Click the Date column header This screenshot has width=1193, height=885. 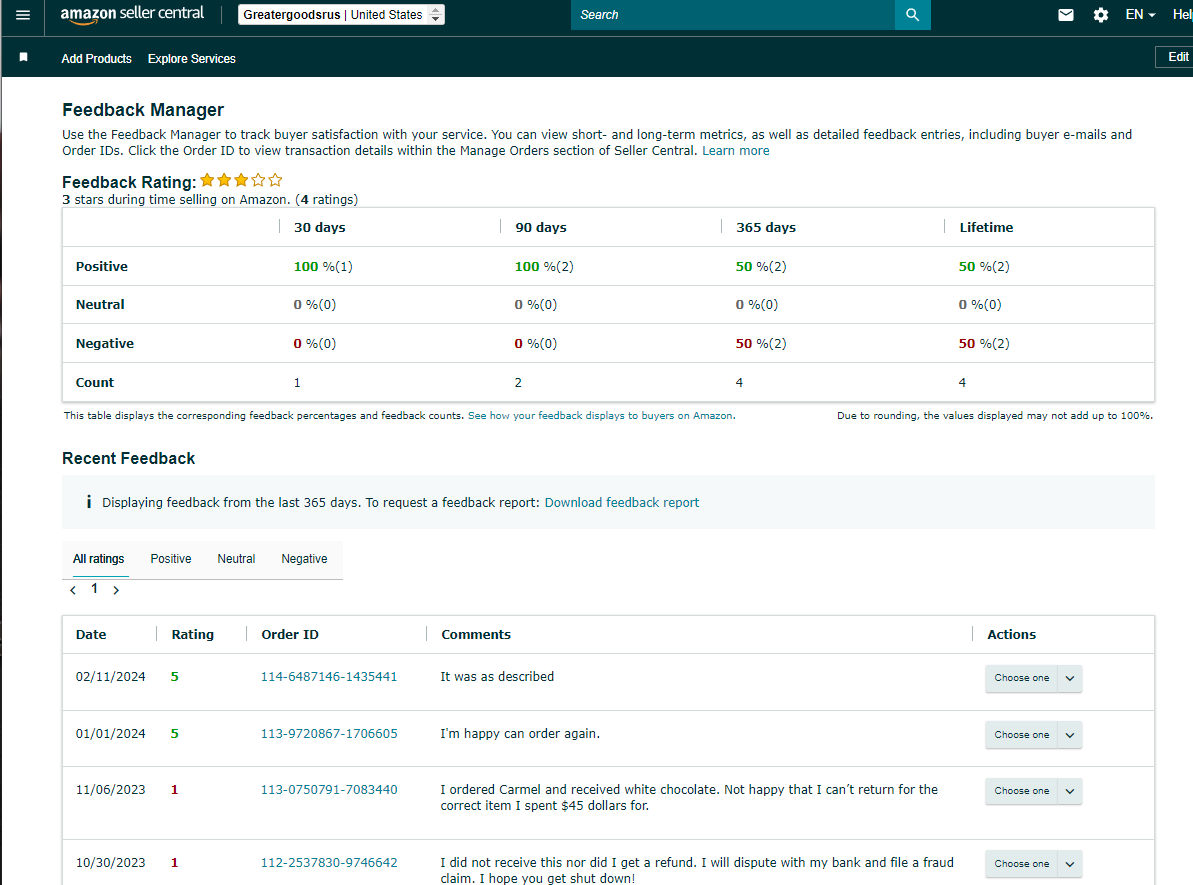pos(91,635)
